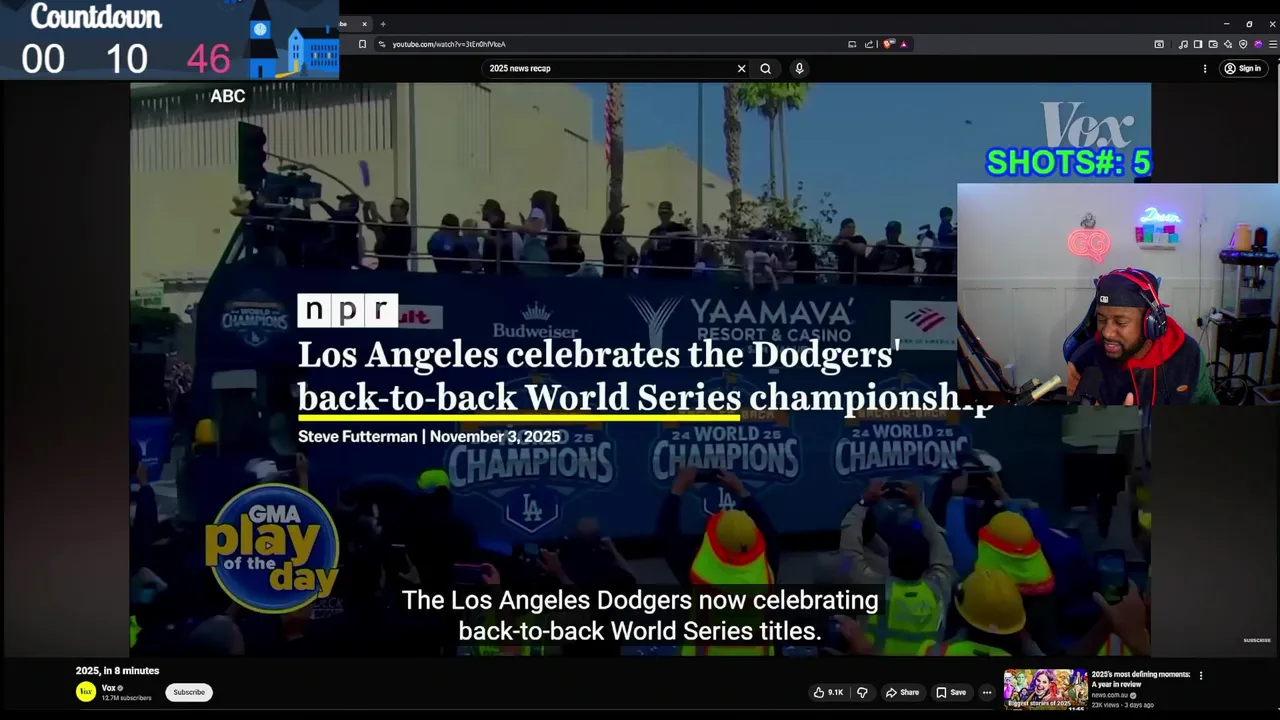Open the browser hamburger main menu
Screen dimensions: 1280x720
coord(1273,44)
